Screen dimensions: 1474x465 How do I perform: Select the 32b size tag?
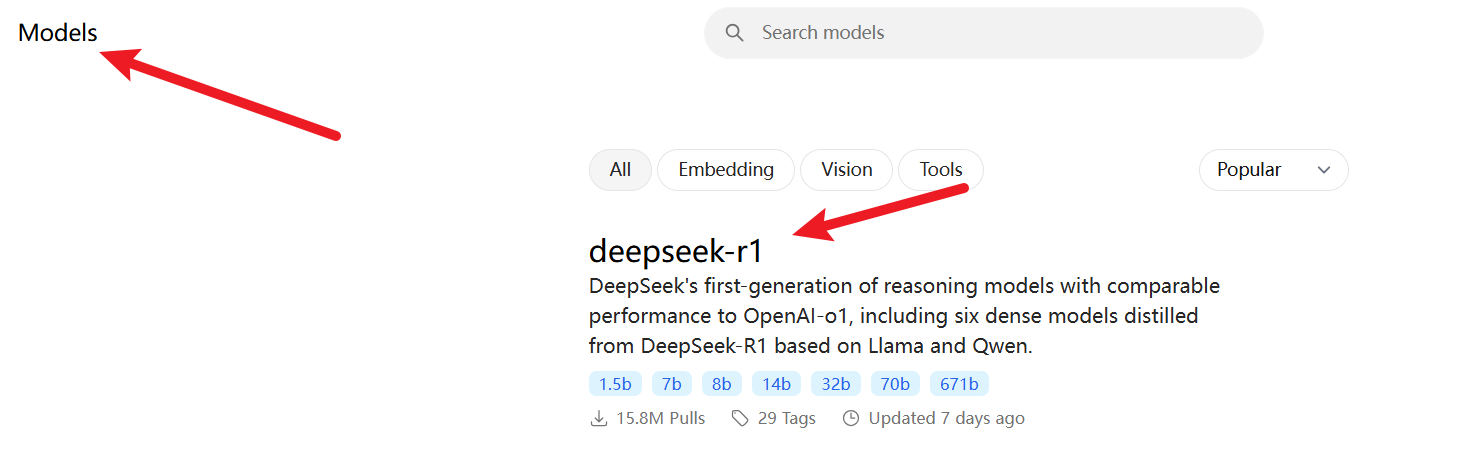pos(836,384)
